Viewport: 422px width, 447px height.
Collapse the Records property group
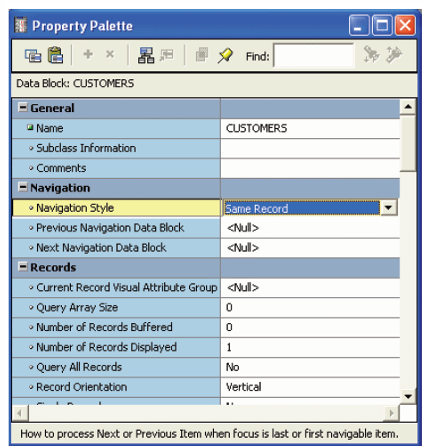[23, 267]
